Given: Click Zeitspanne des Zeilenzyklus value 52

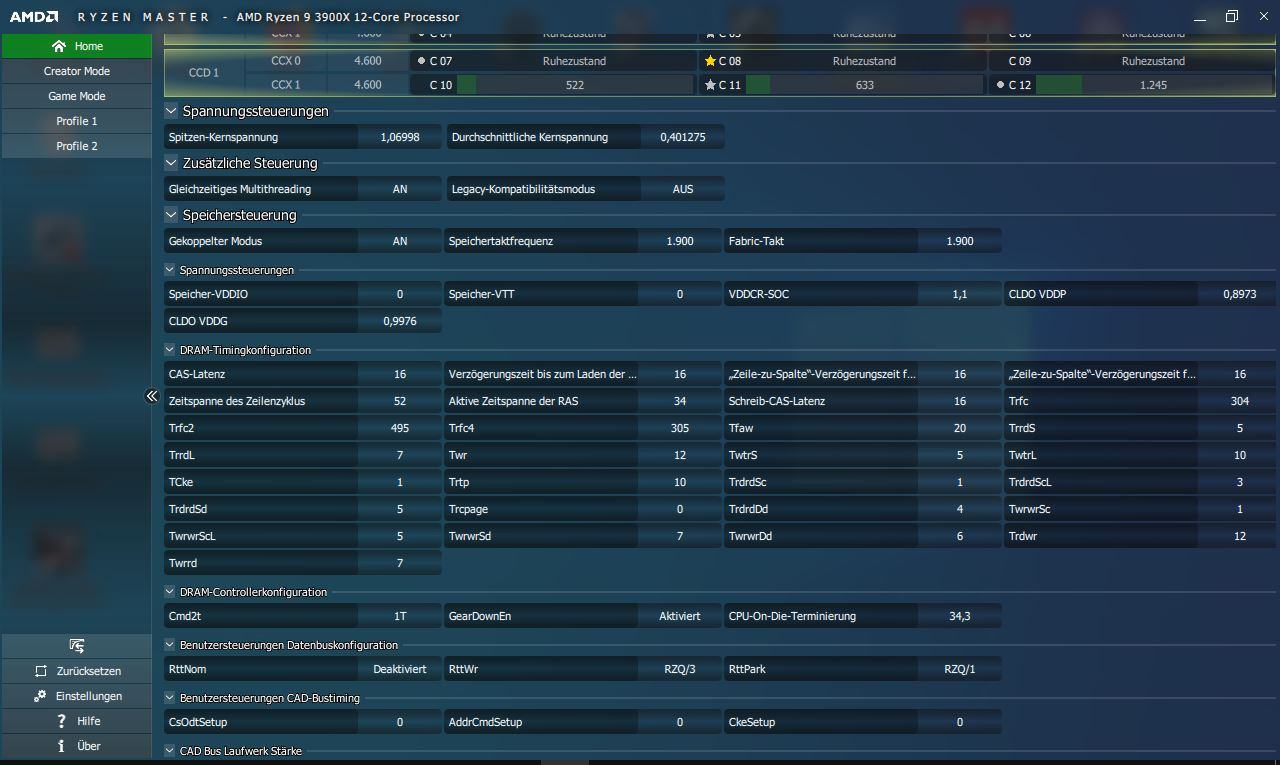Looking at the screenshot, I should (400, 401).
